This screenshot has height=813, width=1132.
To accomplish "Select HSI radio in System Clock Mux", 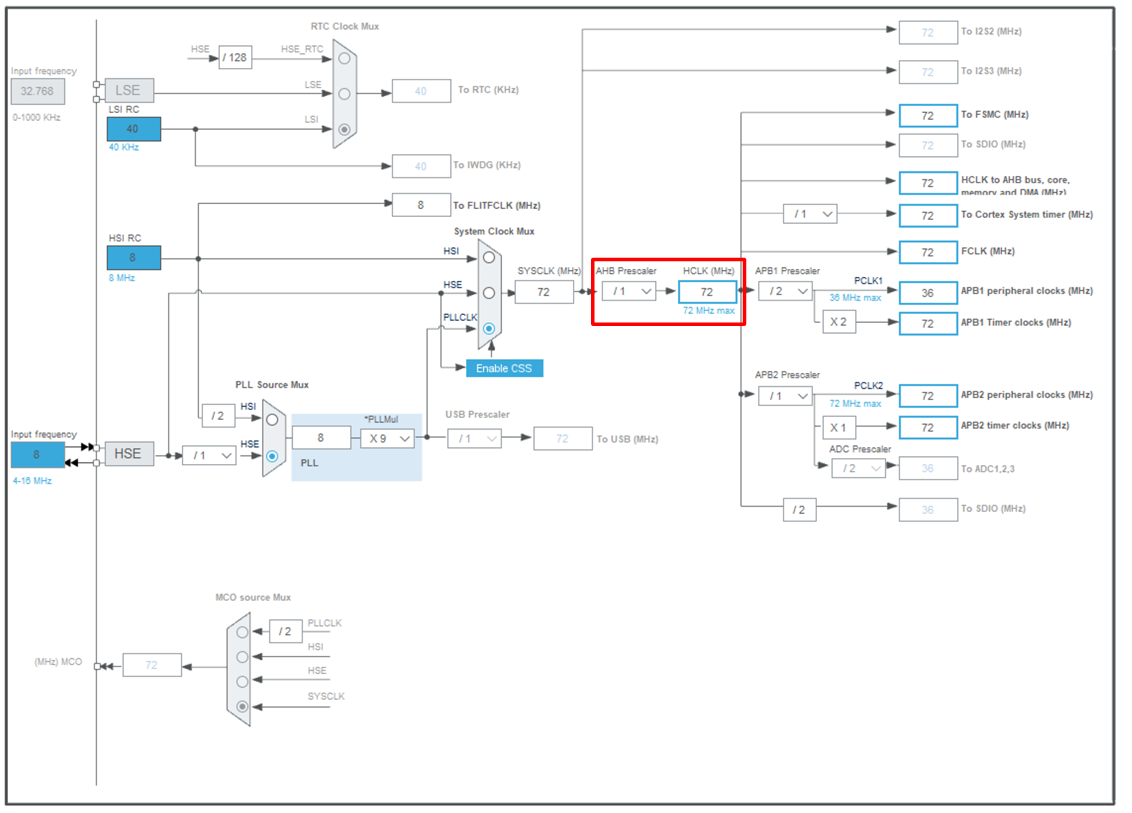I will (x=489, y=257).
